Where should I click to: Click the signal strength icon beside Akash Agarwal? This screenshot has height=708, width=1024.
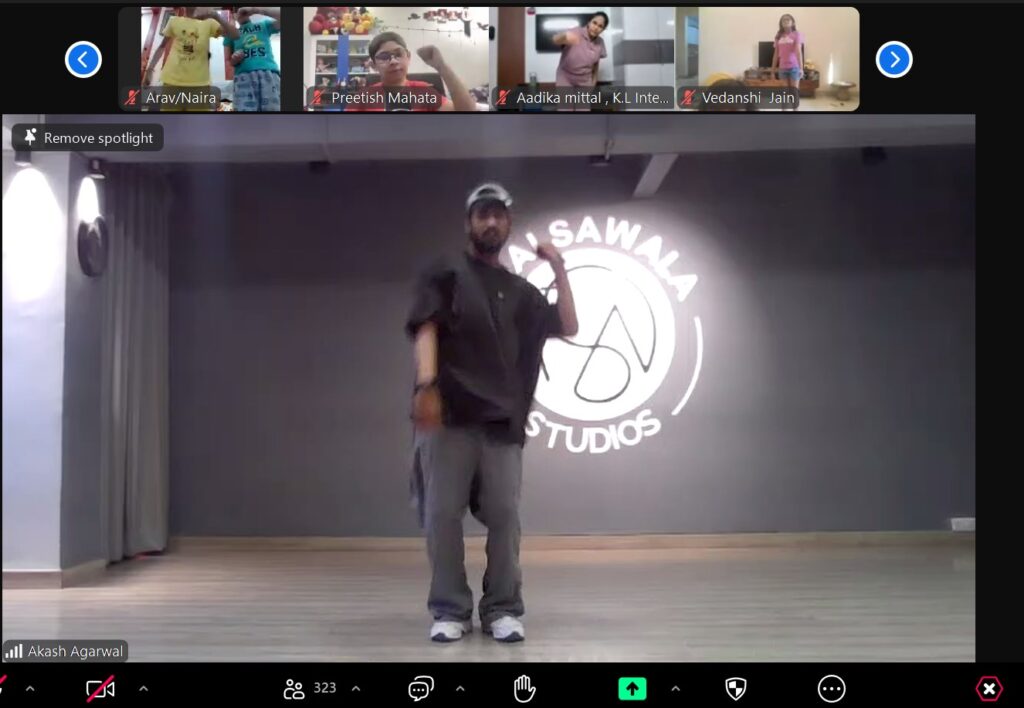point(14,651)
